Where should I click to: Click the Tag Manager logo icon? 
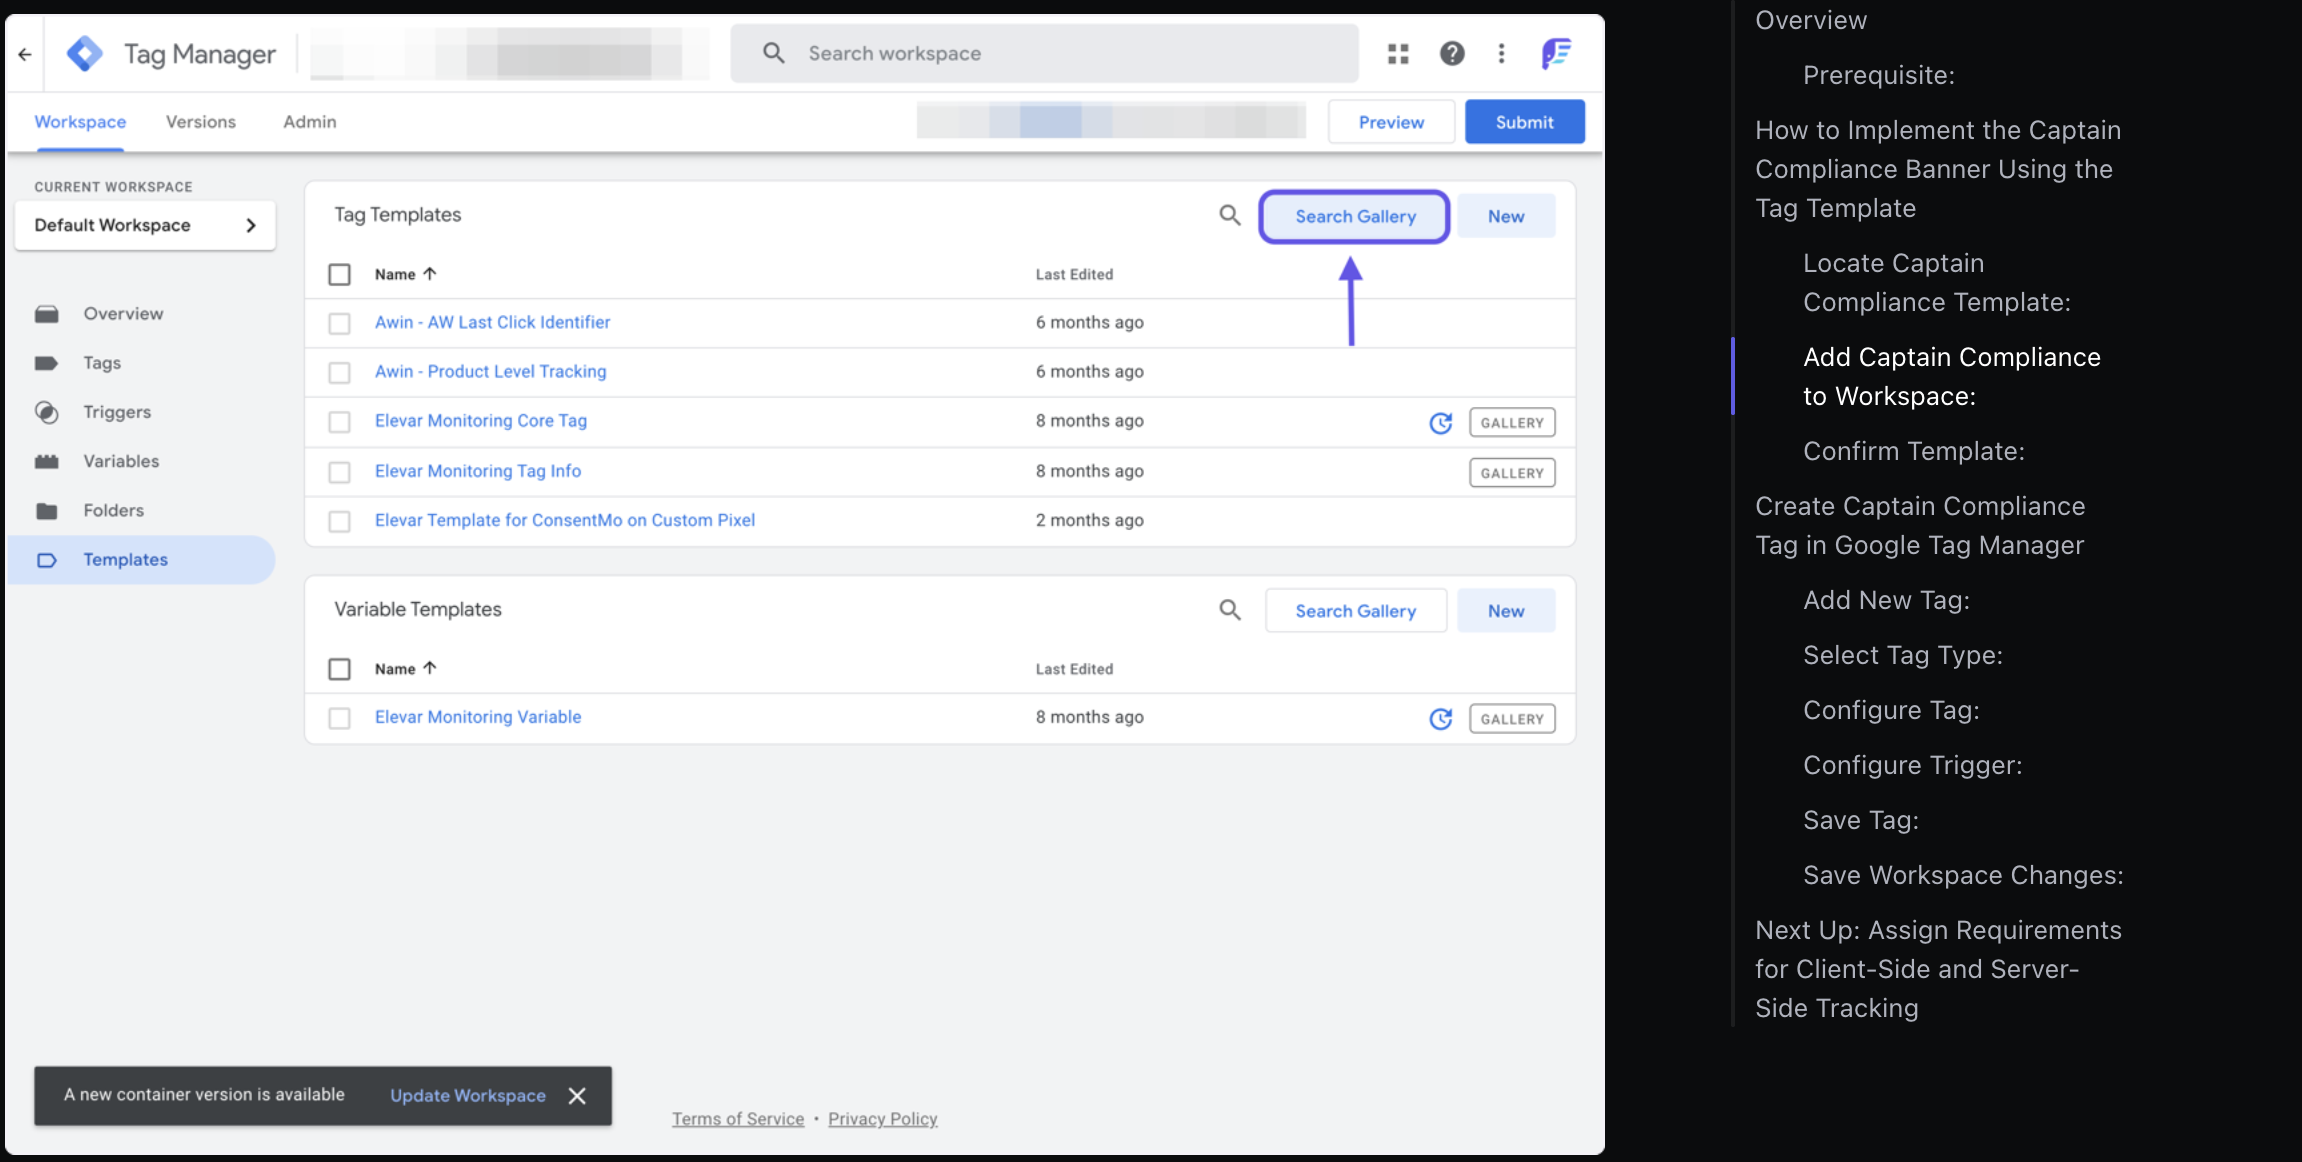click(x=85, y=54)
